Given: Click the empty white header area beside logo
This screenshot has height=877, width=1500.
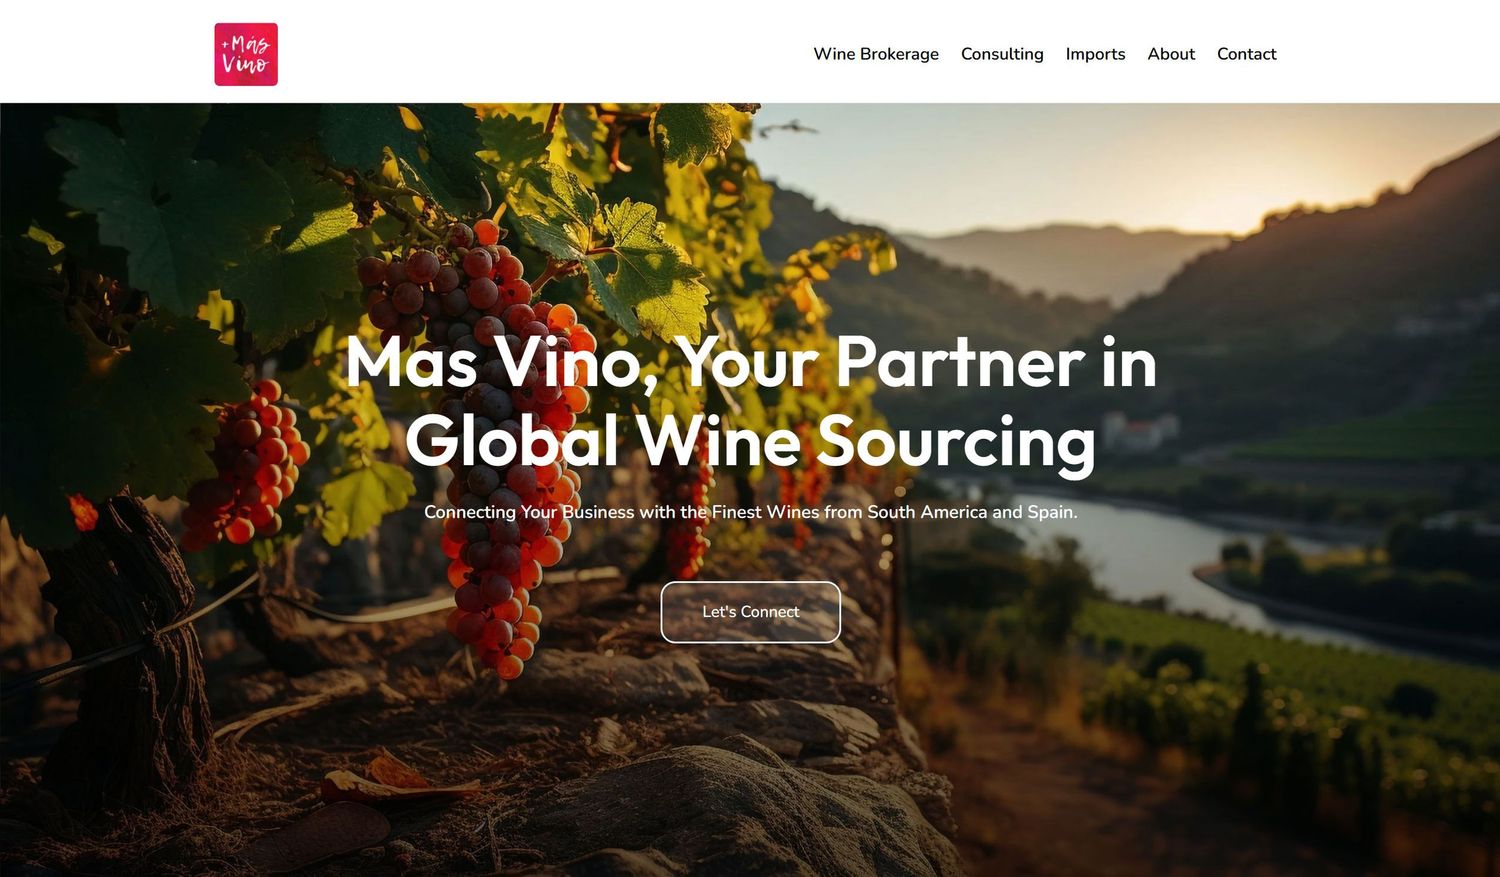Looking at the screenshot, I should coord(540,52).
